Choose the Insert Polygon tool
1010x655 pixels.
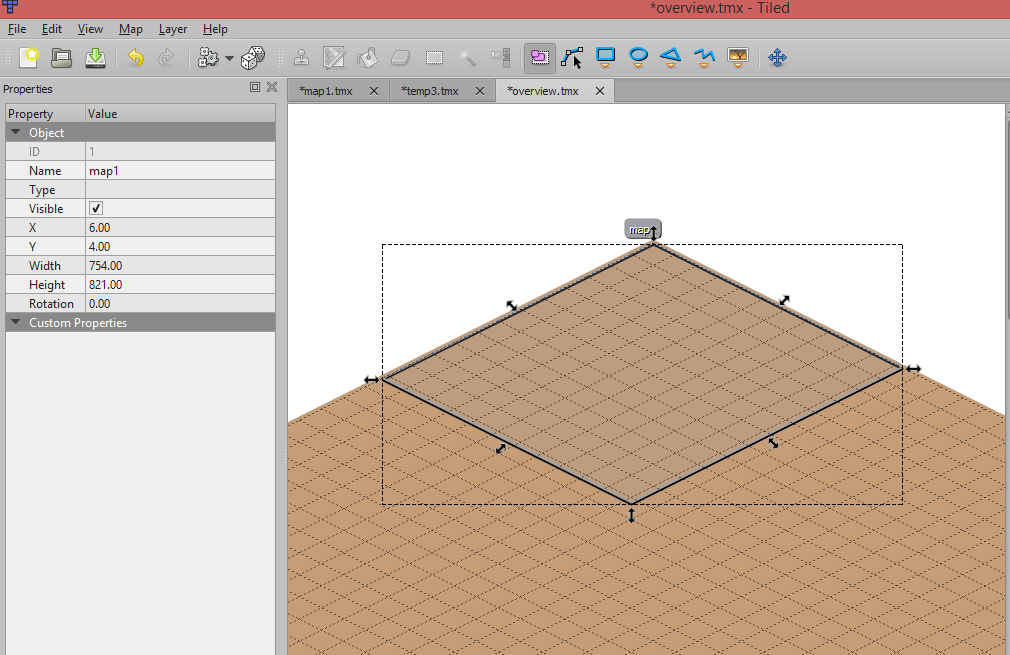click(x=671, y=58)
